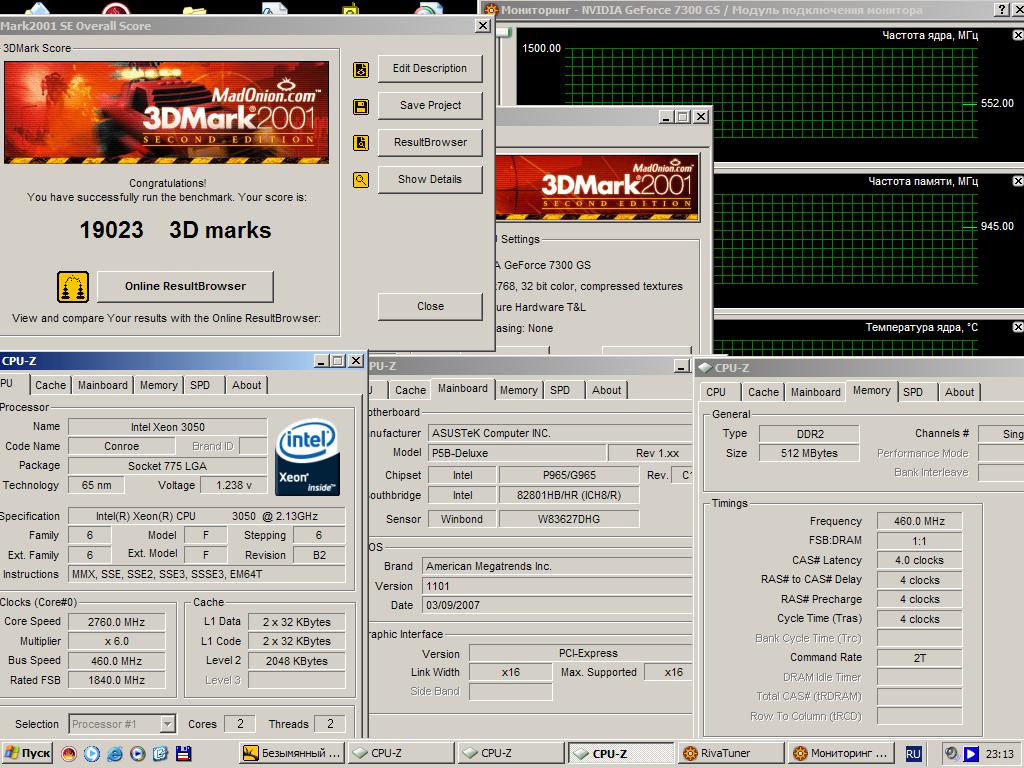Open Internet Explorer from quick launch
The height and width of the screenshot is (768, 1024).
pos(114,754)
